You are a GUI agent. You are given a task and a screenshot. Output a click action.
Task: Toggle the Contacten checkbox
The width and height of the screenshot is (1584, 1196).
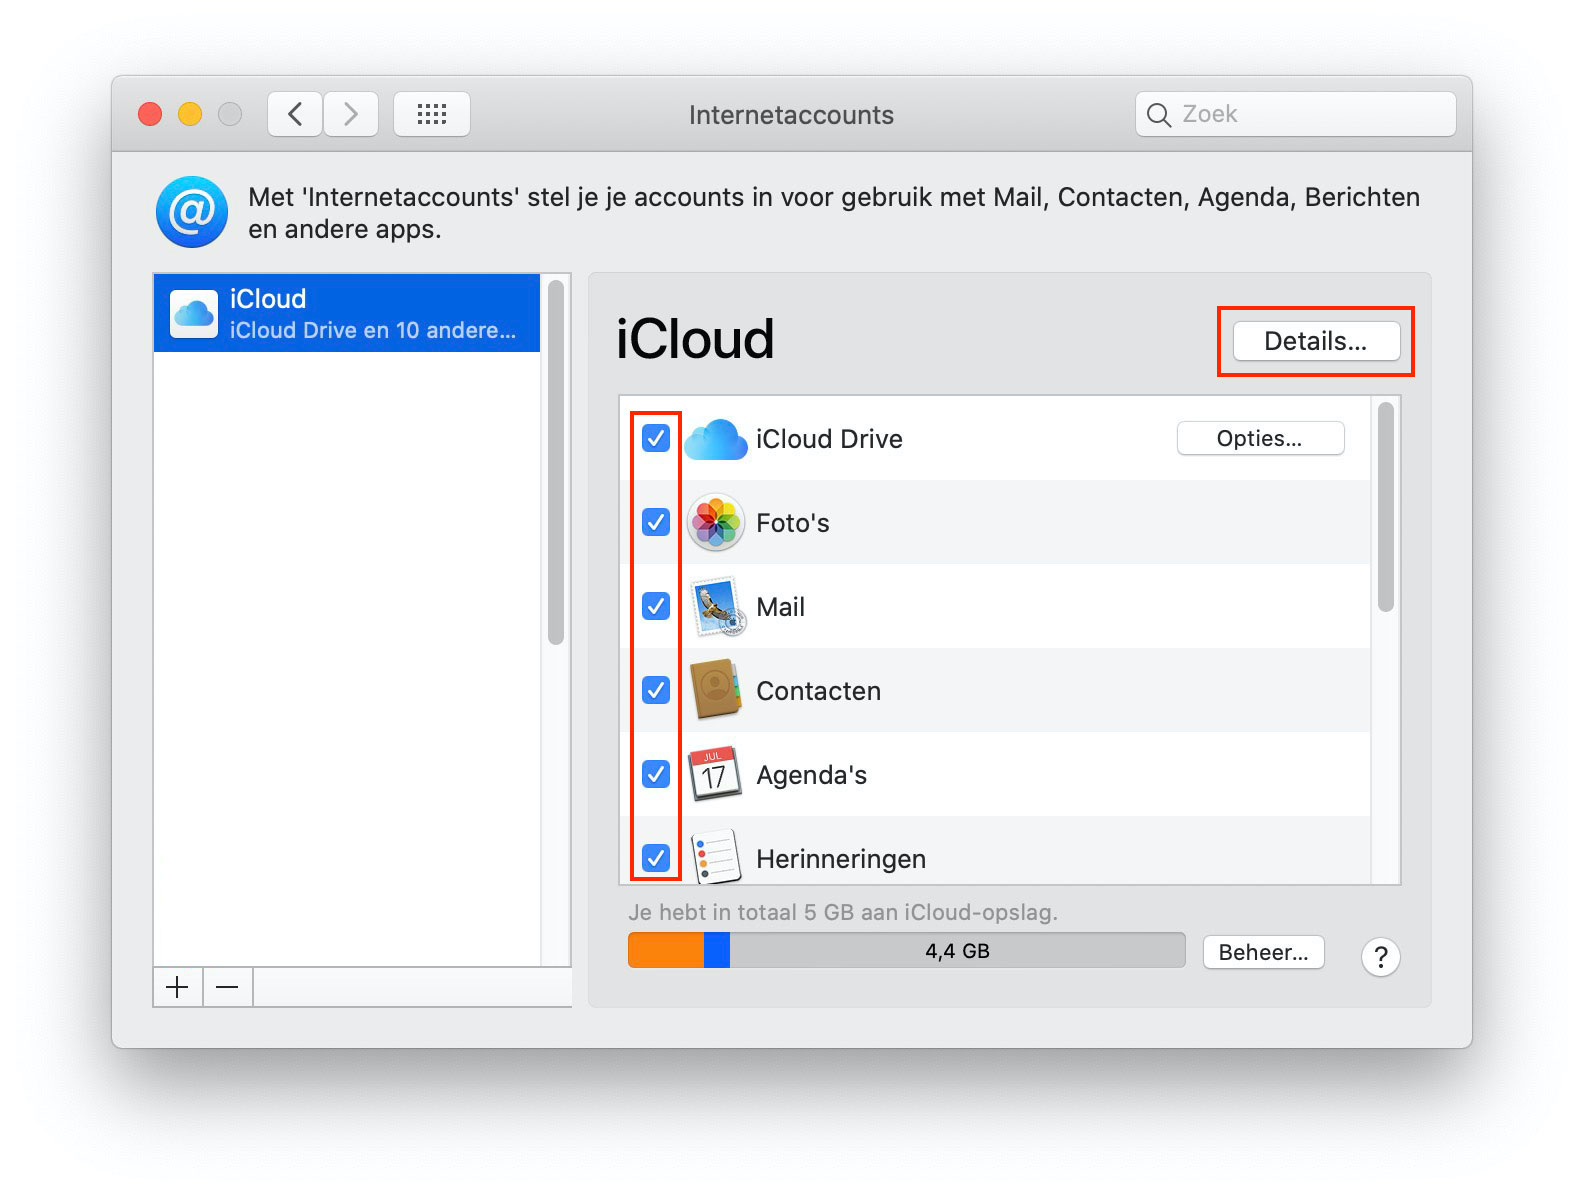(656, 690)
